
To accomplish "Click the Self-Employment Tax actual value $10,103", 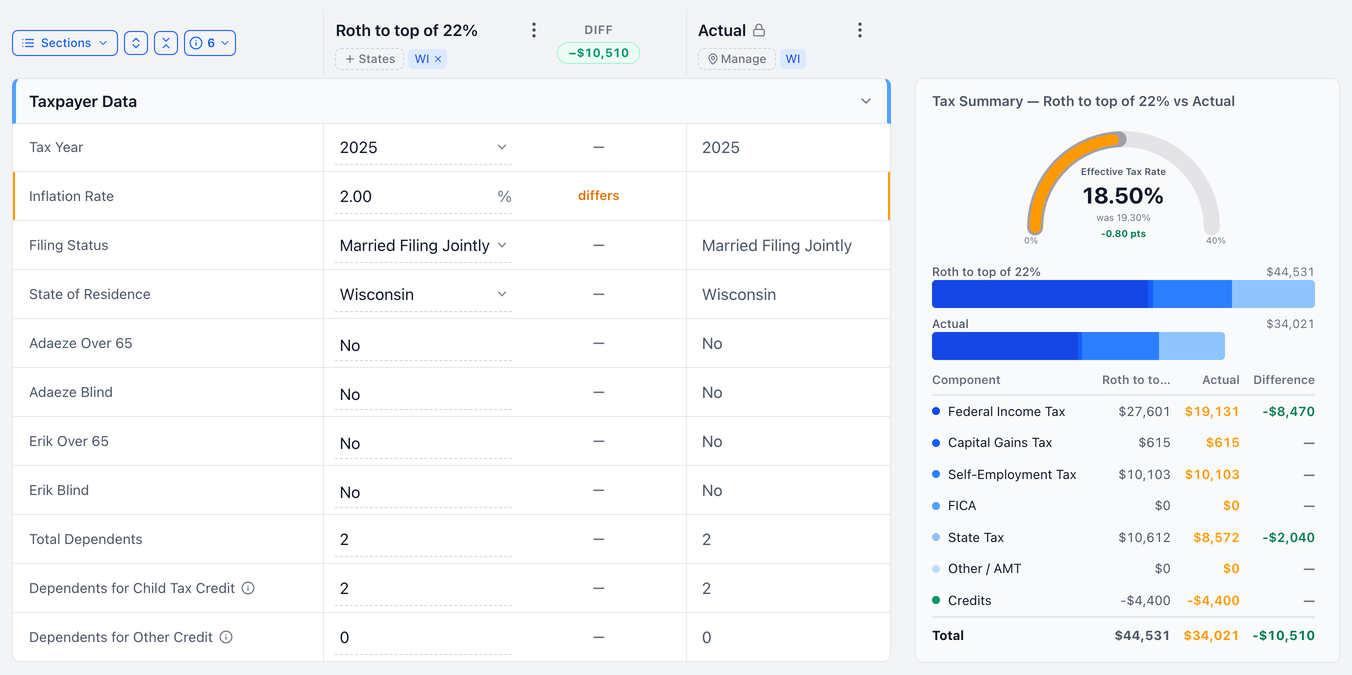I will click(x=1212, y=475).
